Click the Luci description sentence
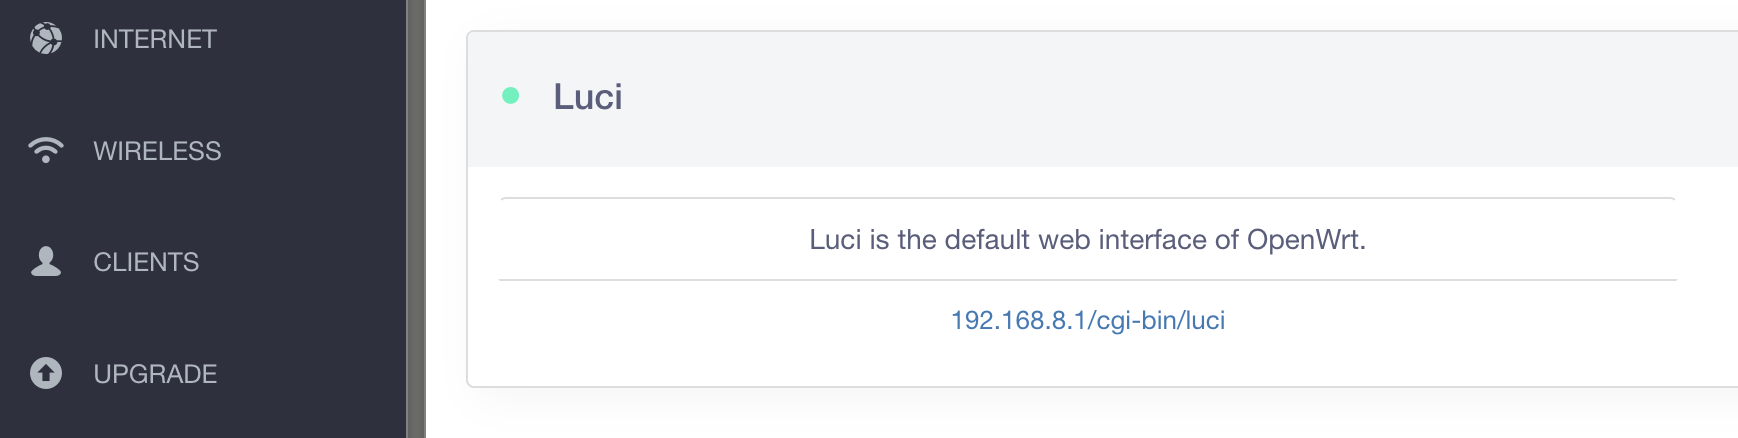The image size is (1738, 438). [x=1087, y=240]
